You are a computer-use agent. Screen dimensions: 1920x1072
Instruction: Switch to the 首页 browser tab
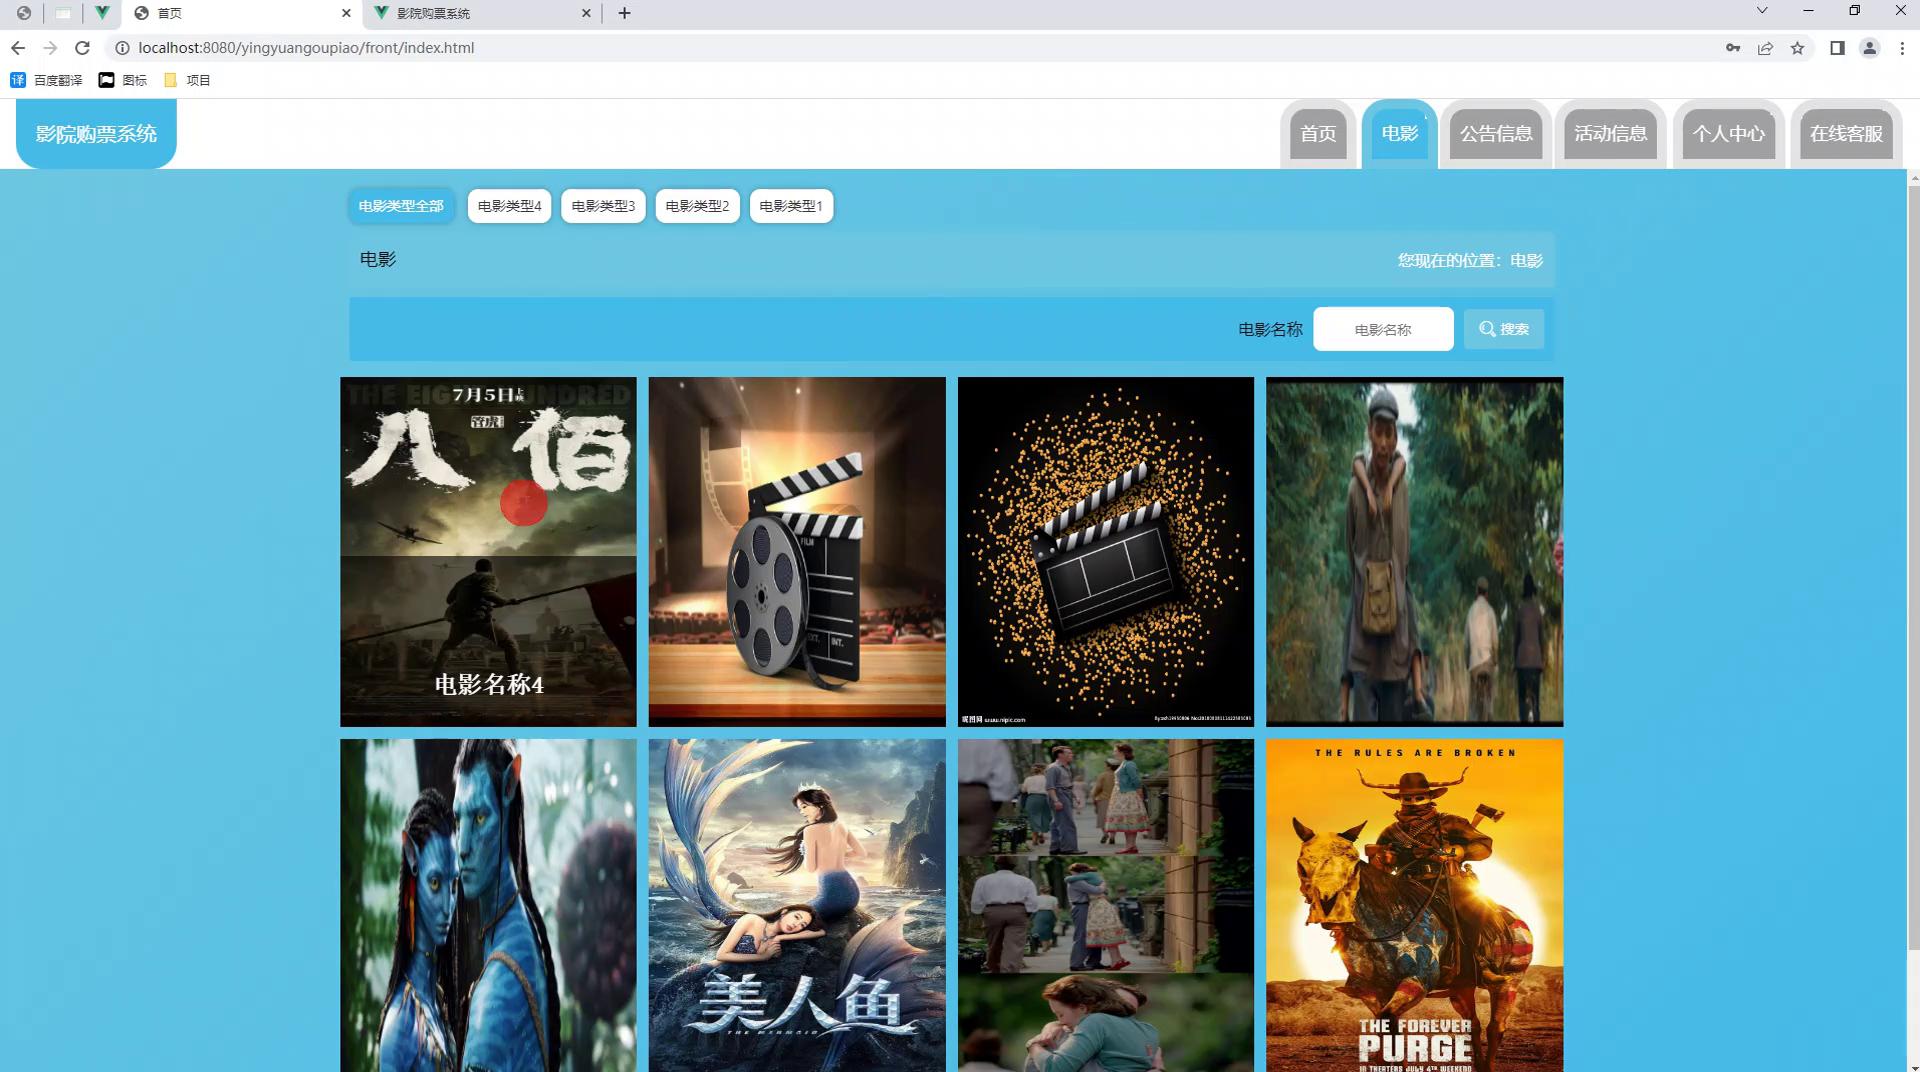coord(241,13)
